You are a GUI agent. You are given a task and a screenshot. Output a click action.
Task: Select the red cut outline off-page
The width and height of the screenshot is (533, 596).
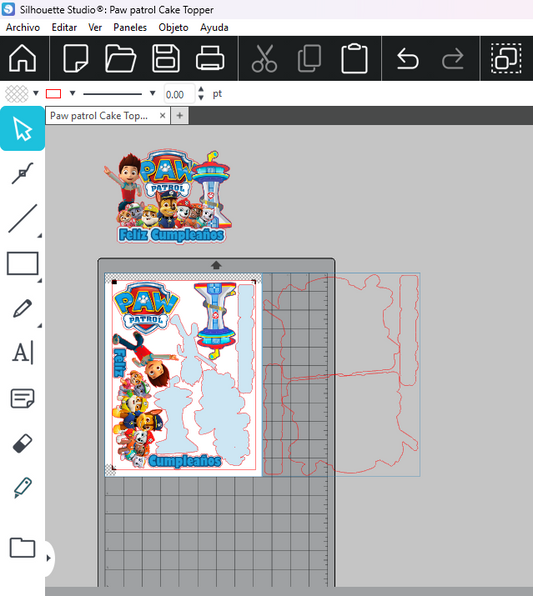click(341, 374)
